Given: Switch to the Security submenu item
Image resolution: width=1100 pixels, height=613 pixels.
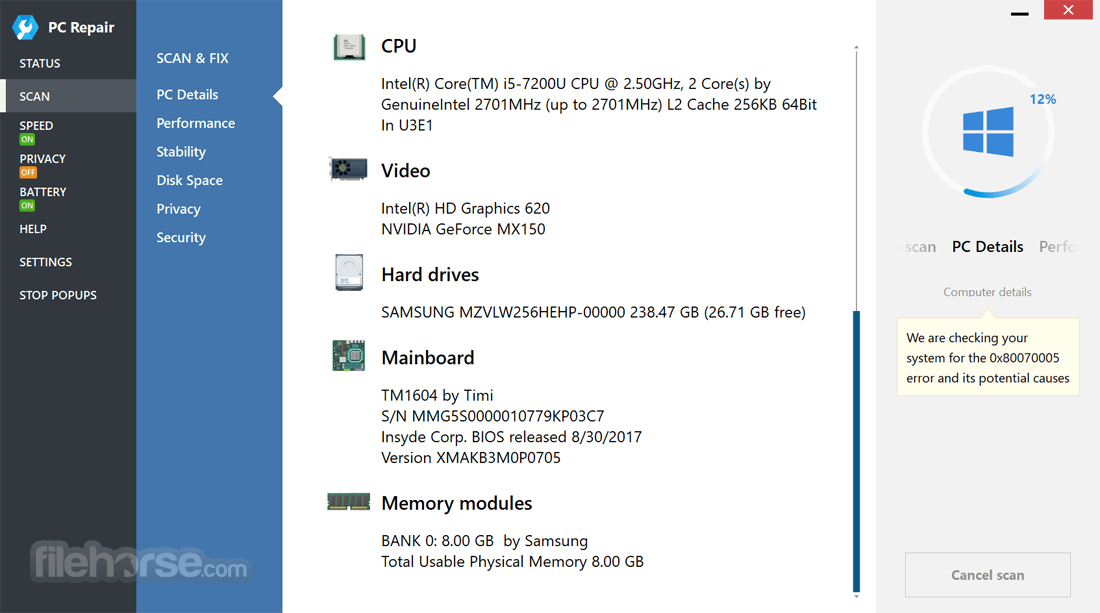Looking at the screenshot, I should pyautogui.click(x=181, y=238).
